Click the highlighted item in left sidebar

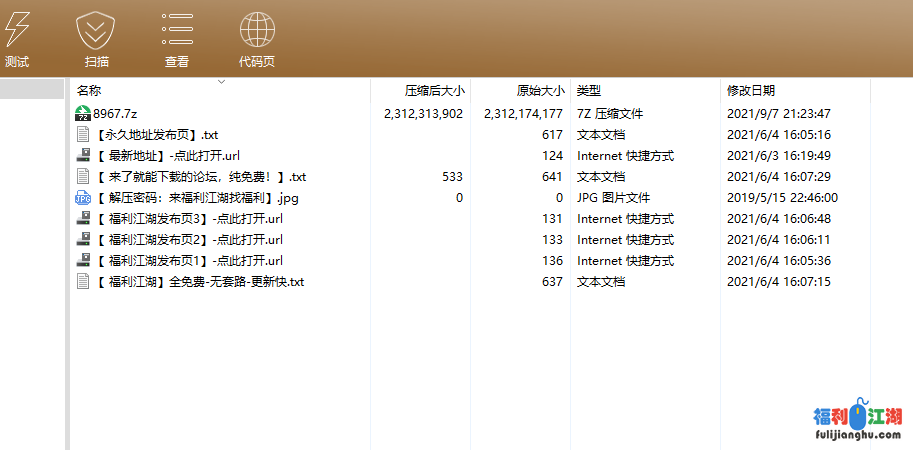(32, 90)
